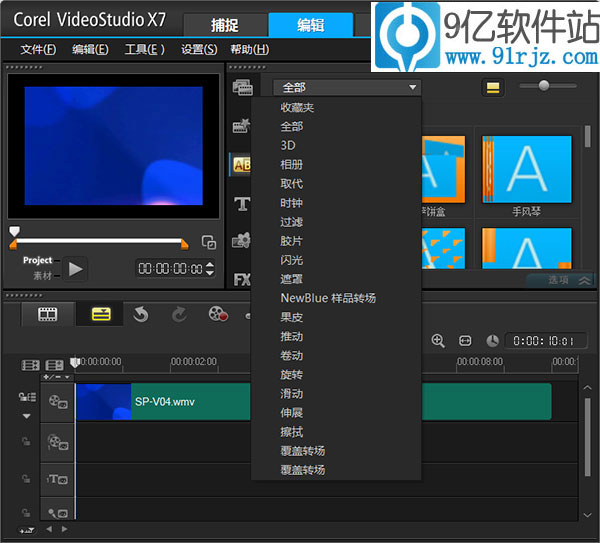Screen dimensions: 600x543
Task: Fit project in timeline window
Action: (465, 341)
